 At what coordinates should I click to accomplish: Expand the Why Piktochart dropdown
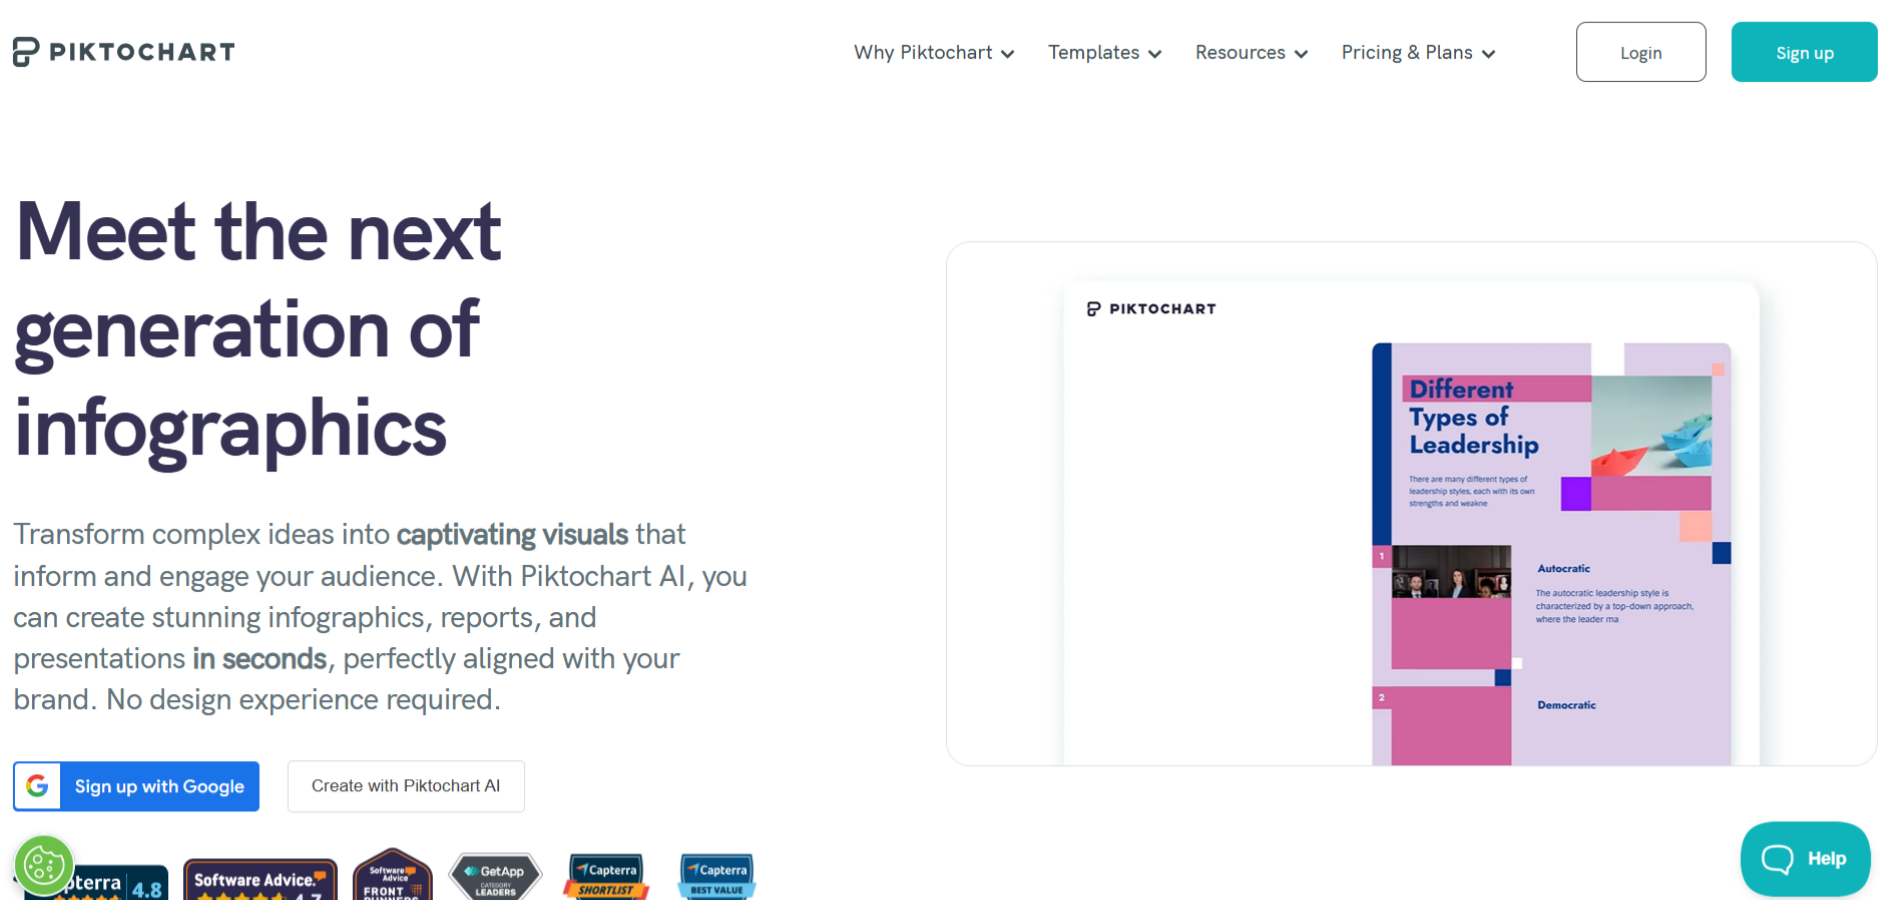933,52
